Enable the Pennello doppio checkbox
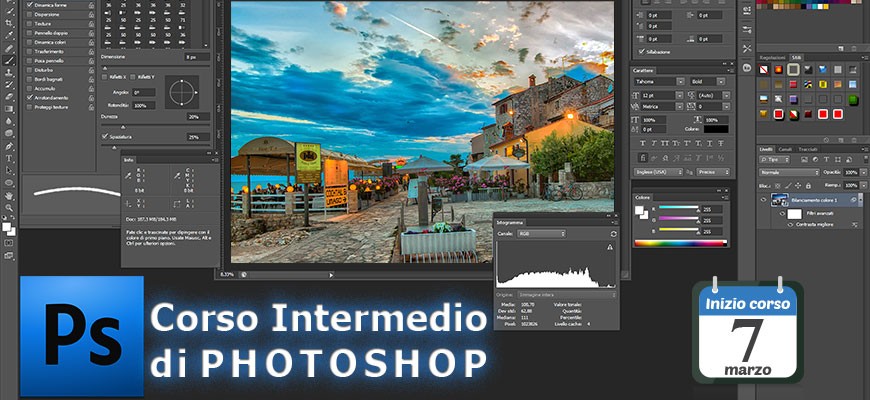The width and height of the screenshot is (870, 400). point(29,33)
